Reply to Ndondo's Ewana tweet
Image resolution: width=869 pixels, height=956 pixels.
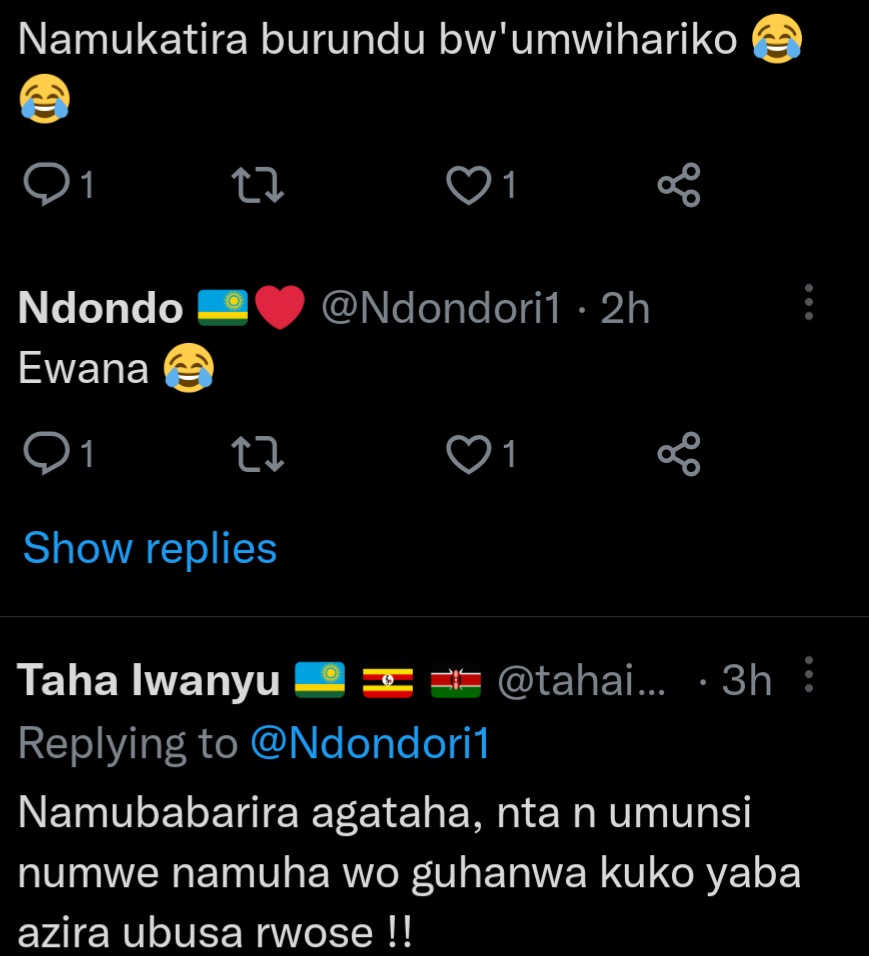point(45,454)
